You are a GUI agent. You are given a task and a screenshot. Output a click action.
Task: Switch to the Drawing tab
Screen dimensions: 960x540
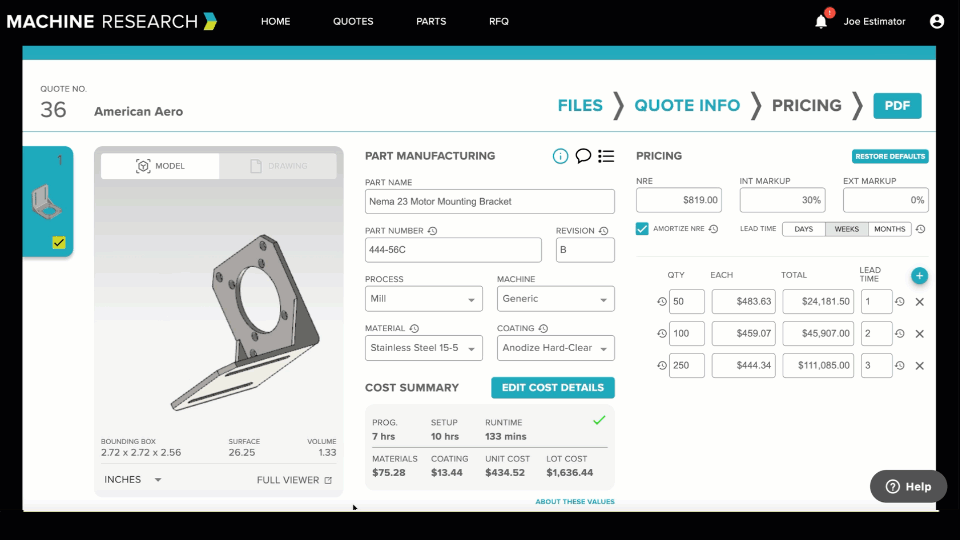coord(279,166)
